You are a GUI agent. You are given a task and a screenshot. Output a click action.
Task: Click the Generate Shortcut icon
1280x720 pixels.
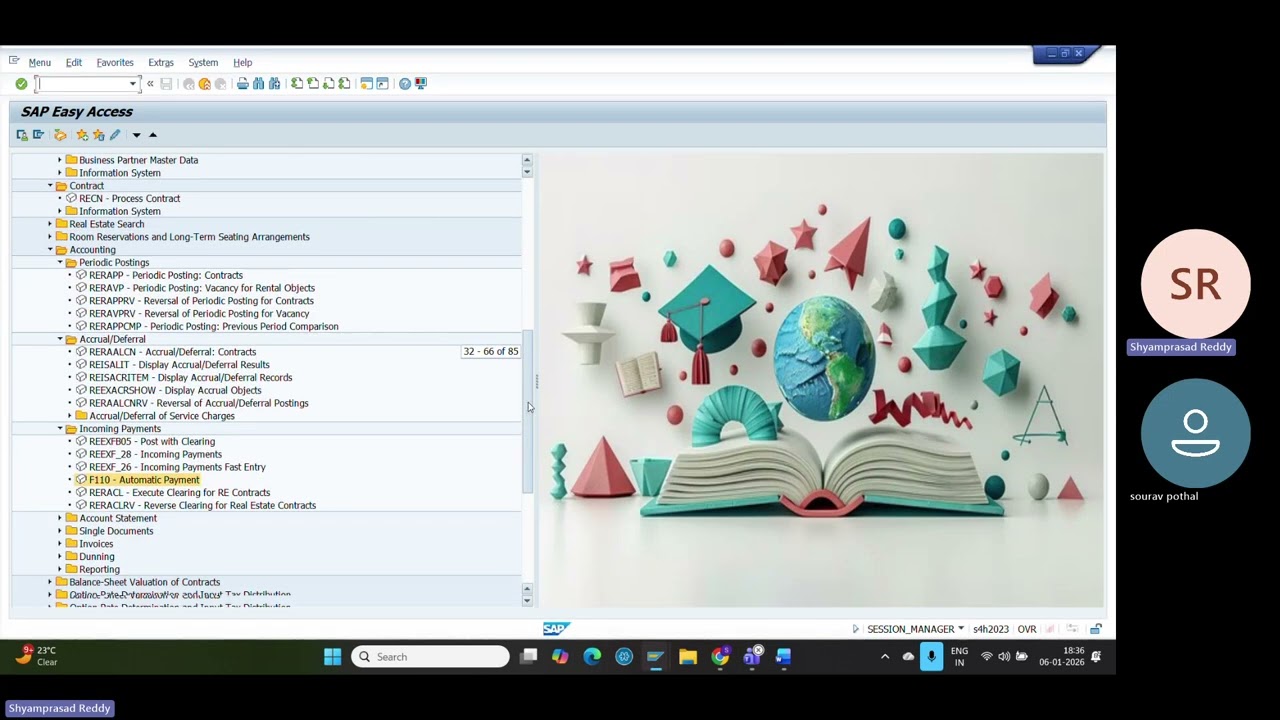pyautogui.click(x=383, y=84)
